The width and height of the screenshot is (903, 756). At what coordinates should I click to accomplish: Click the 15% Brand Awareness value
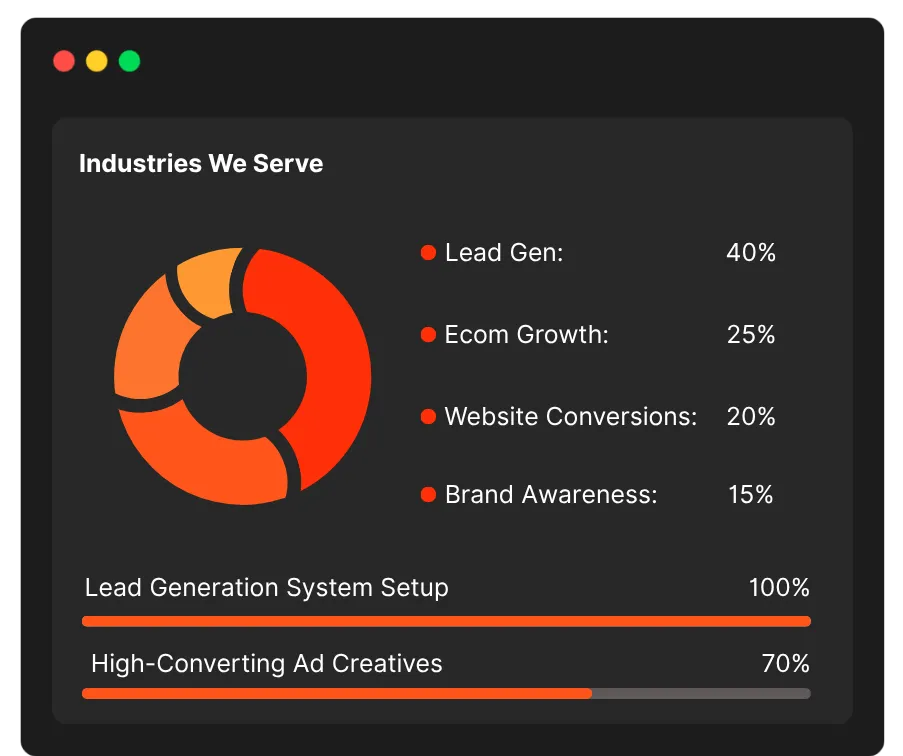pyautogui.click(x=751, y=495)
